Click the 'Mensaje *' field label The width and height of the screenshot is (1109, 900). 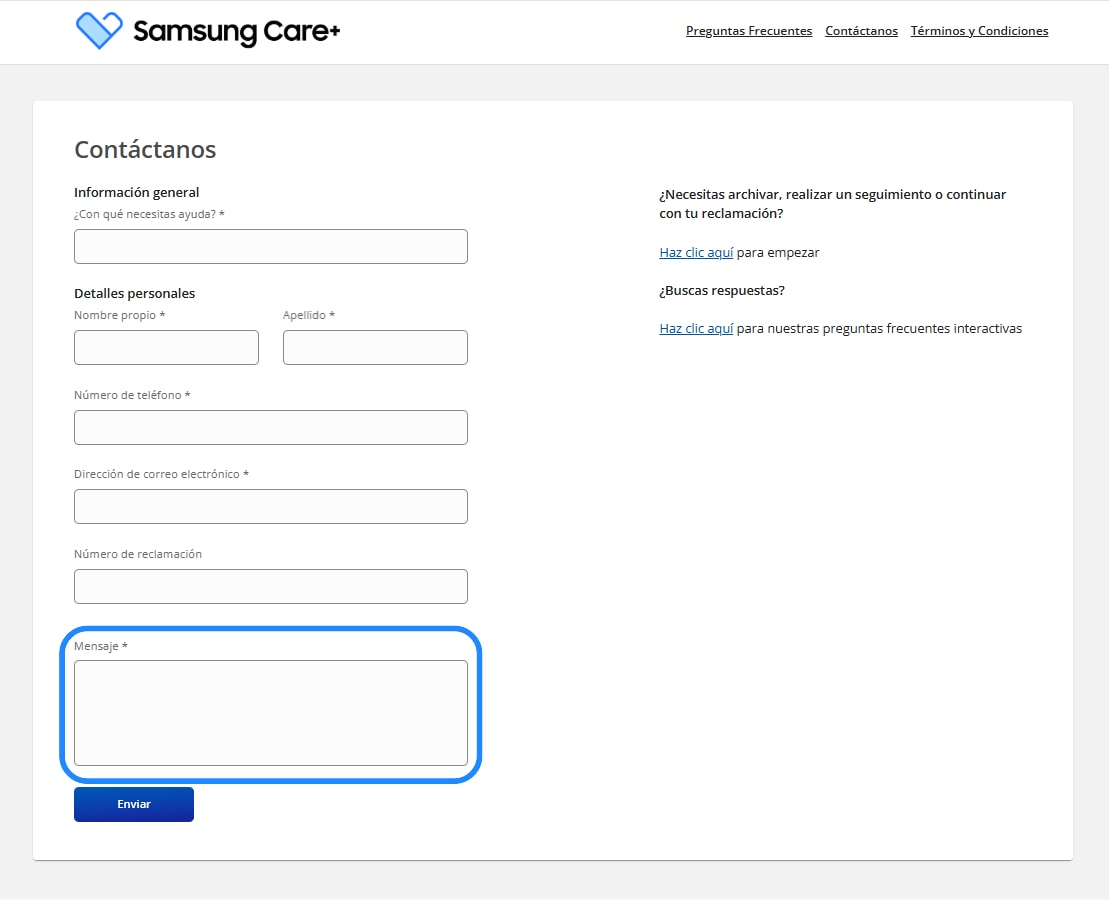point(100,647)
